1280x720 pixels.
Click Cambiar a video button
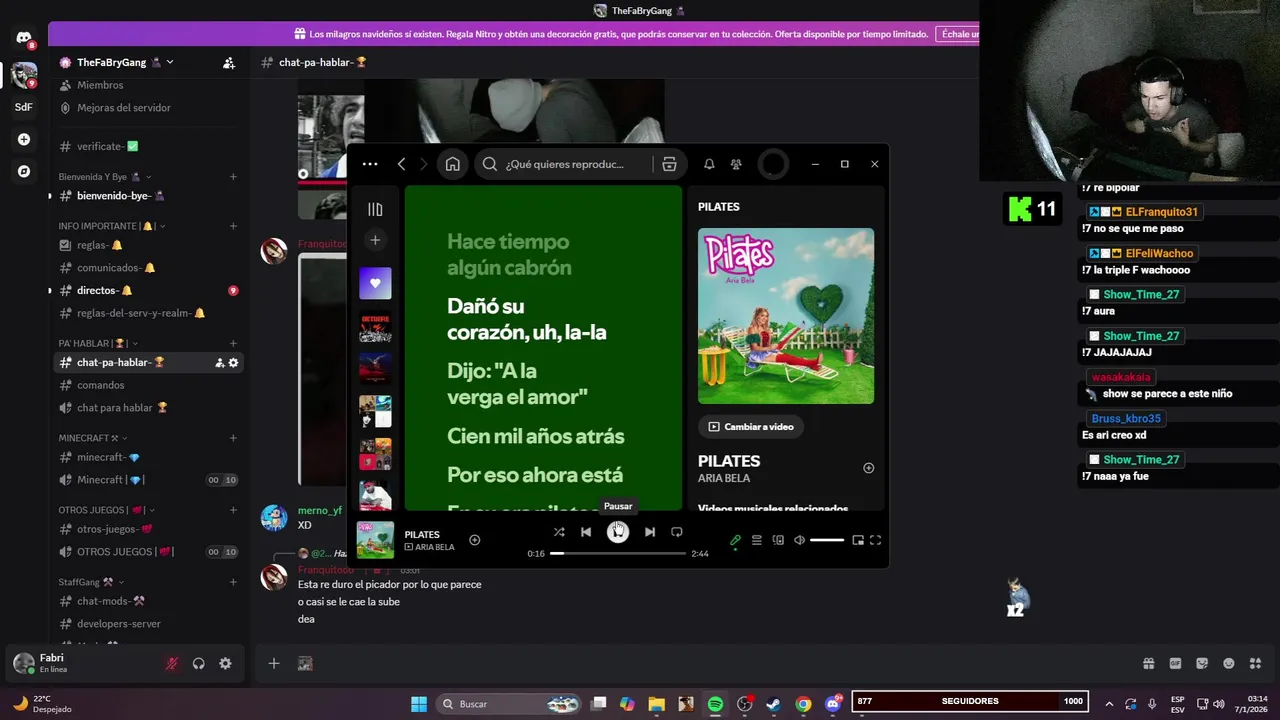[x=751, y=427]
